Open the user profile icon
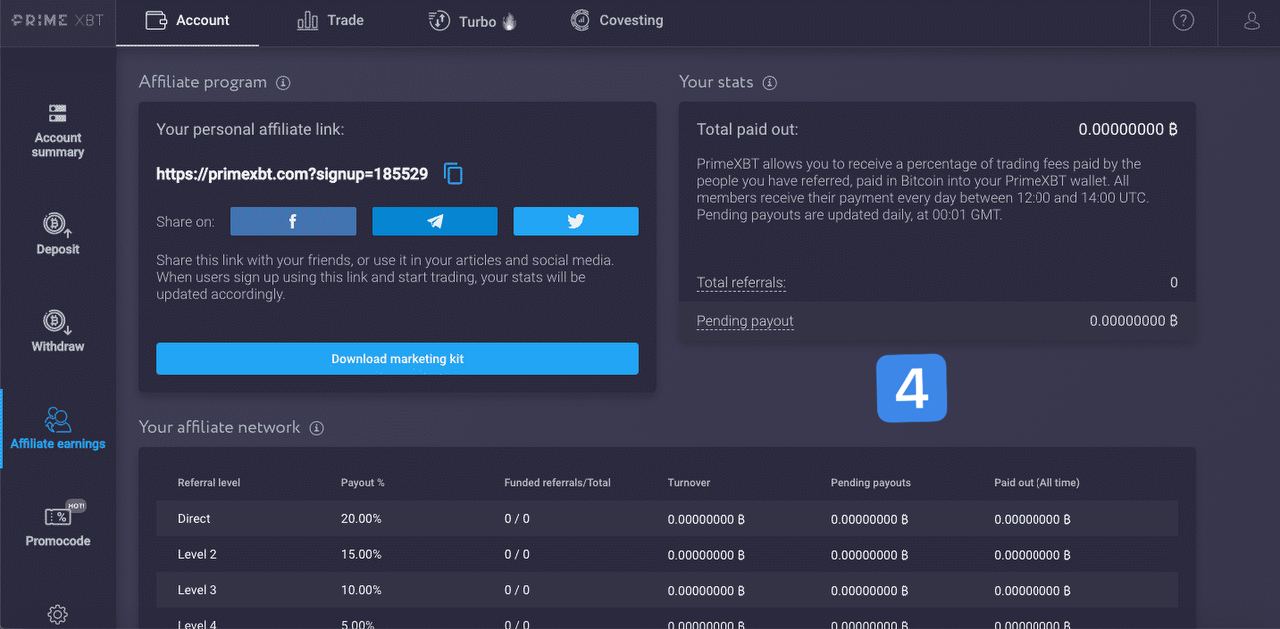 (1252, 20)
